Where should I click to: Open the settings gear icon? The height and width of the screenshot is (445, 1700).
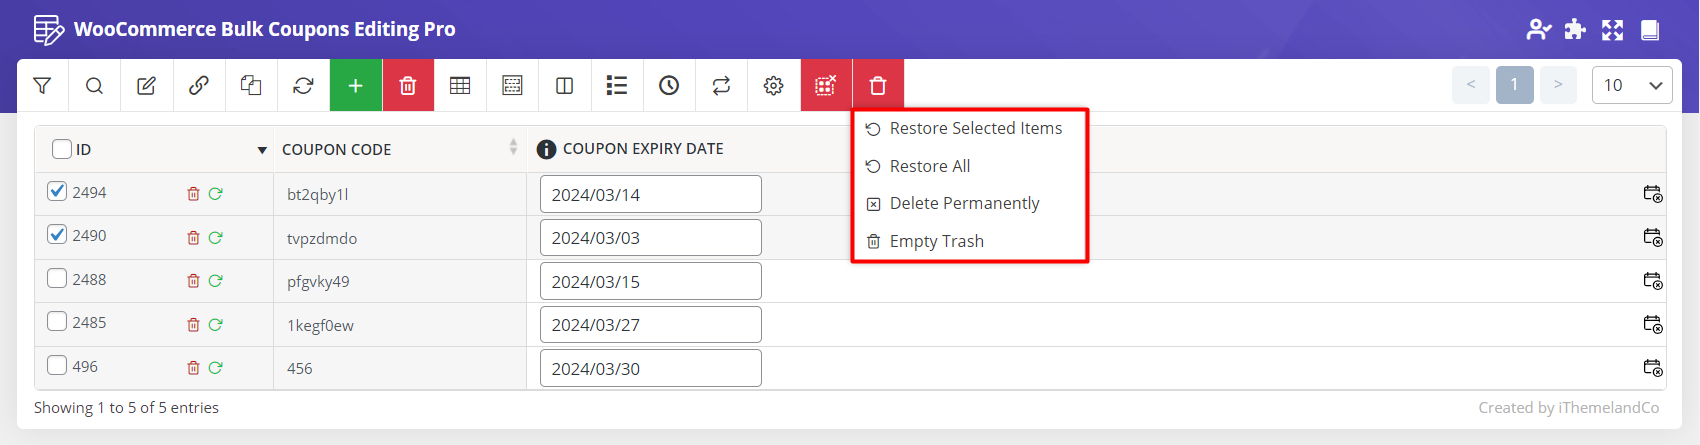pyautogui.click(x=773, y=86)
